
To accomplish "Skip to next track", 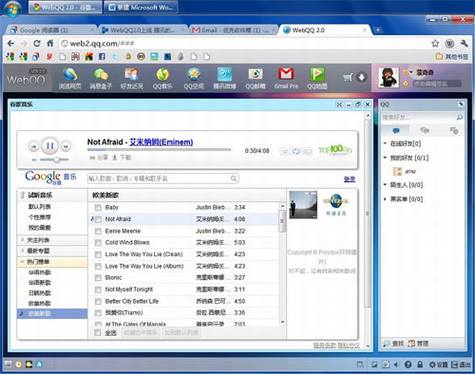I will tap(66, 146).
